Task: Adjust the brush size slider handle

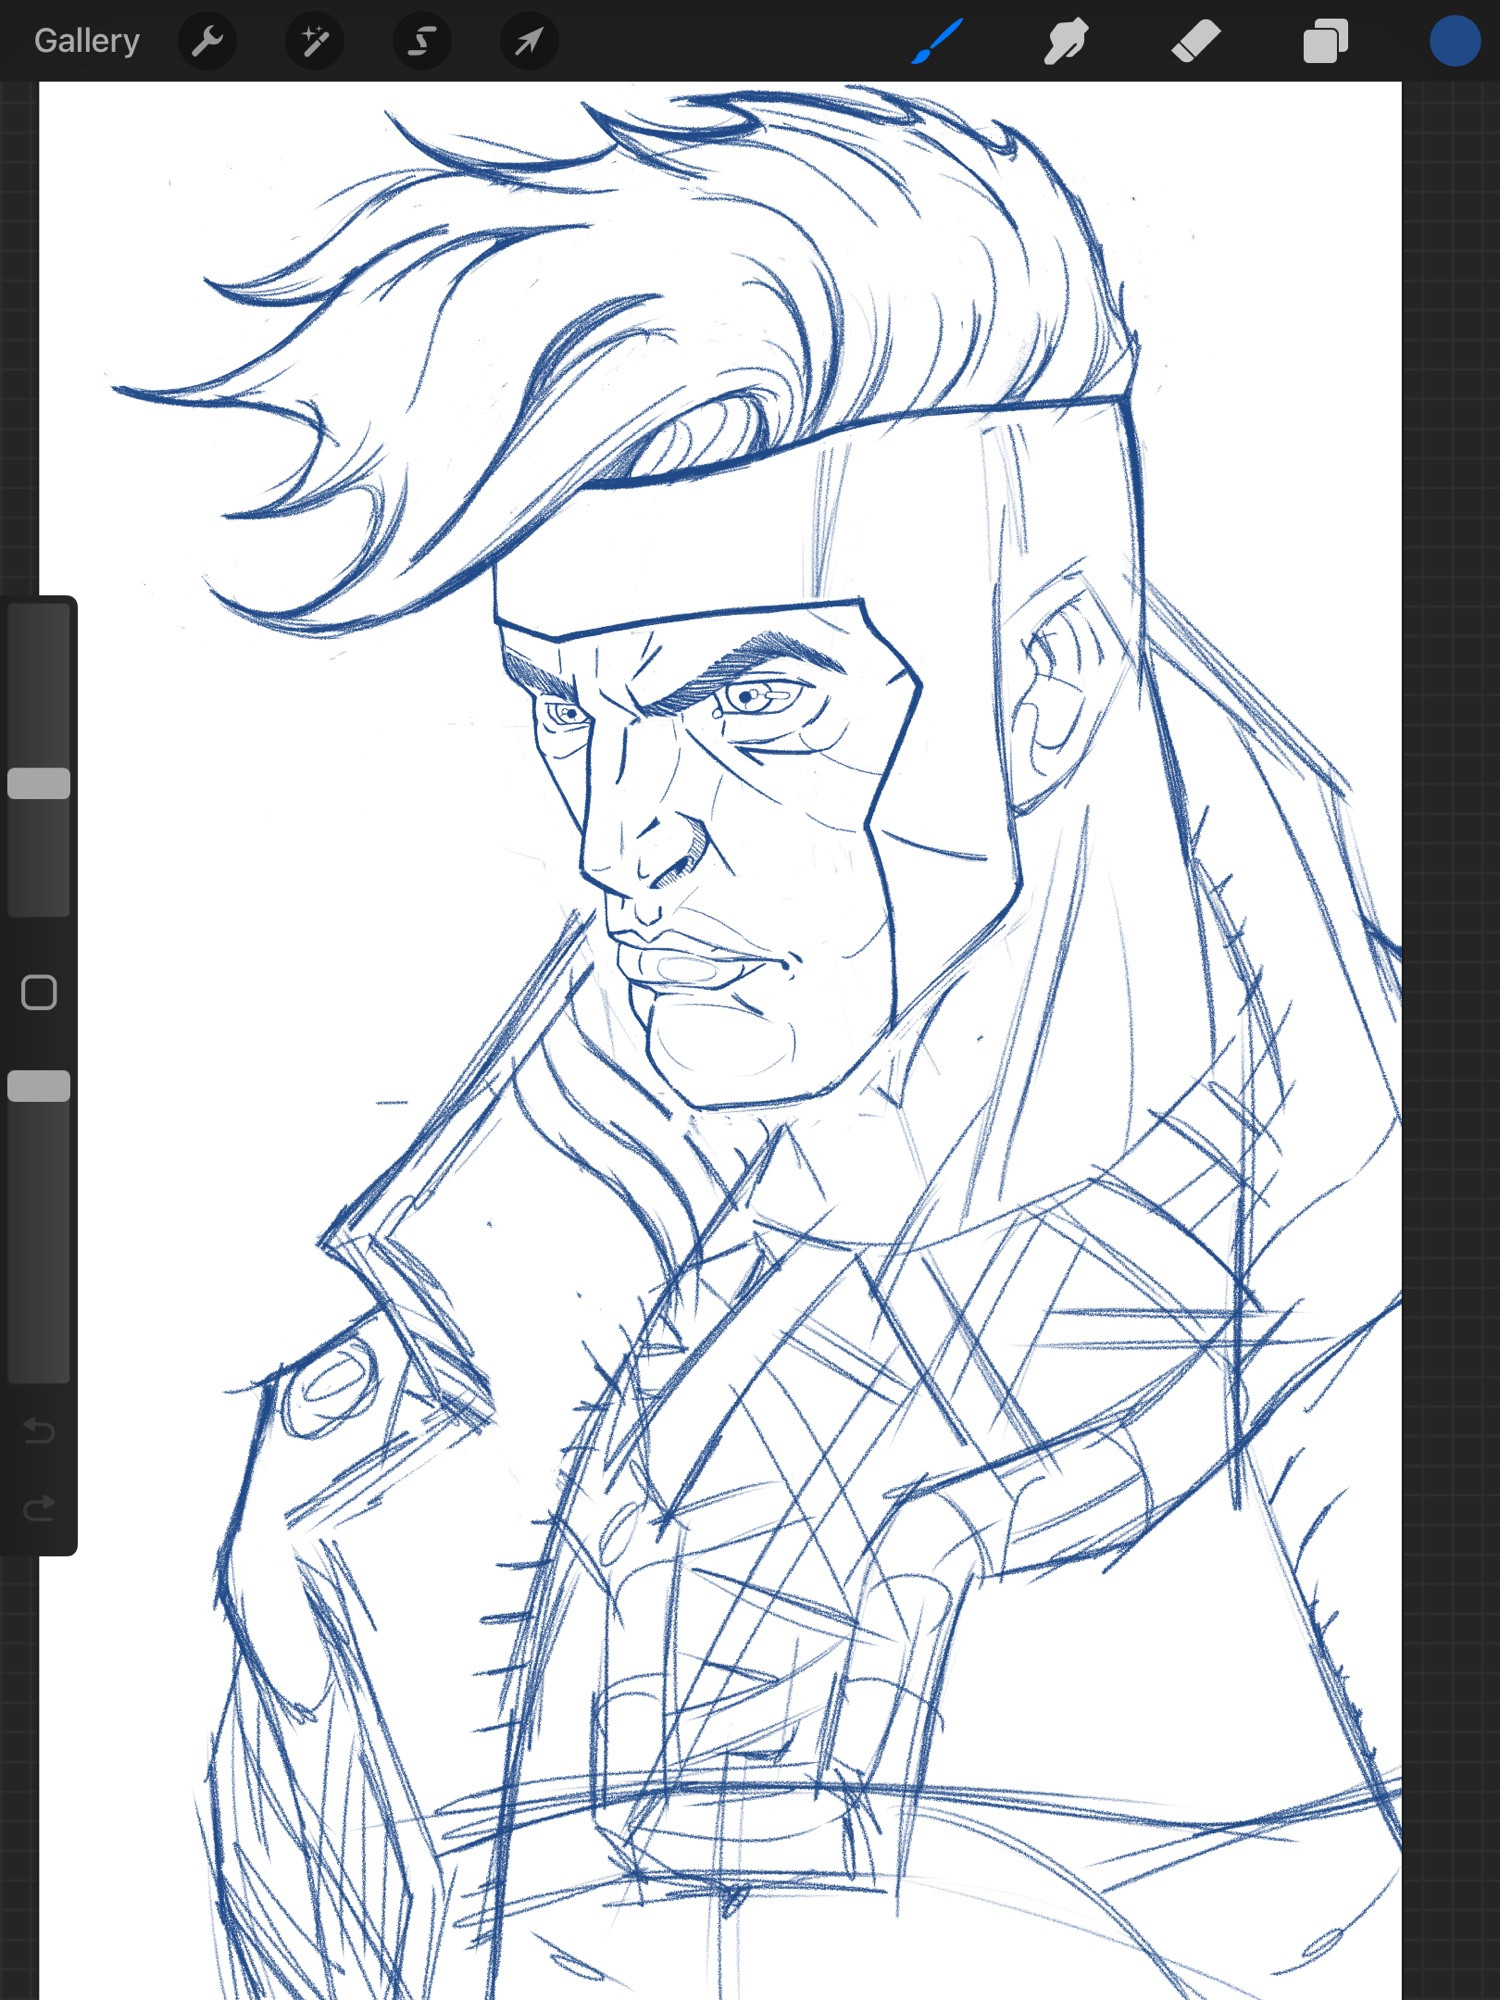Action: pyautogui.click(x=39, y=783)
